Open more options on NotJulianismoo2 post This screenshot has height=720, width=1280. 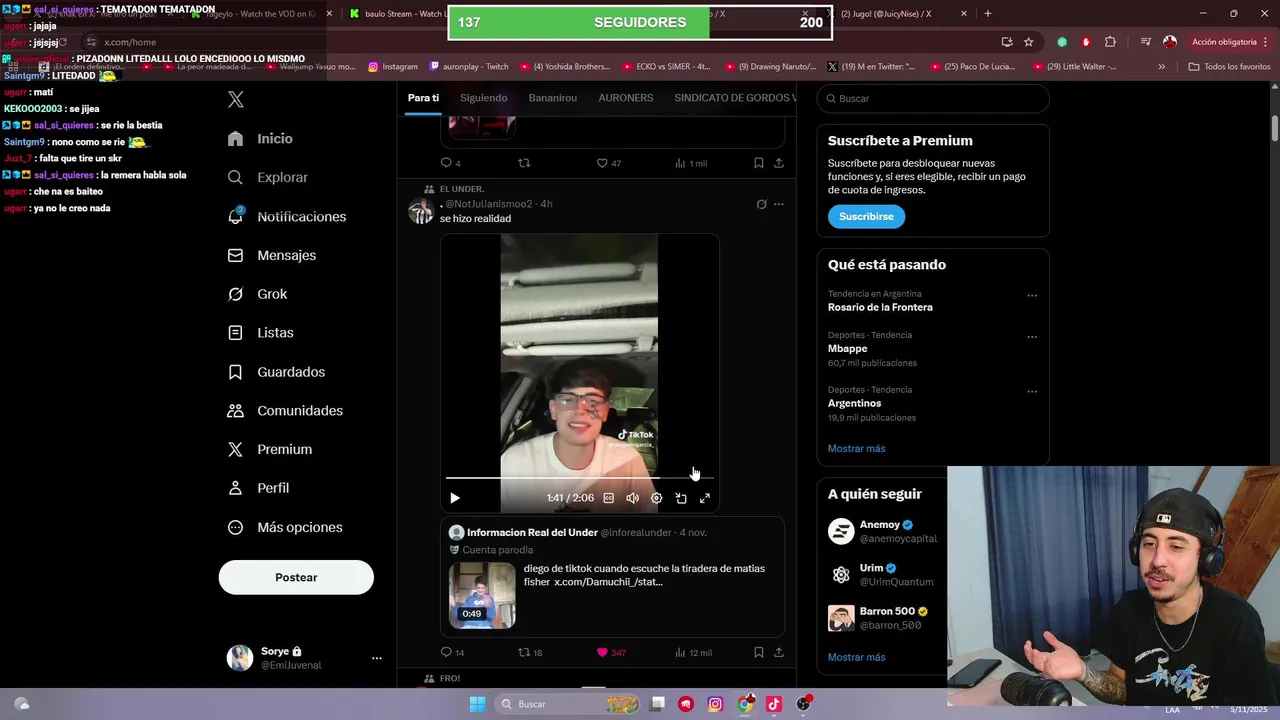point(779,204)
